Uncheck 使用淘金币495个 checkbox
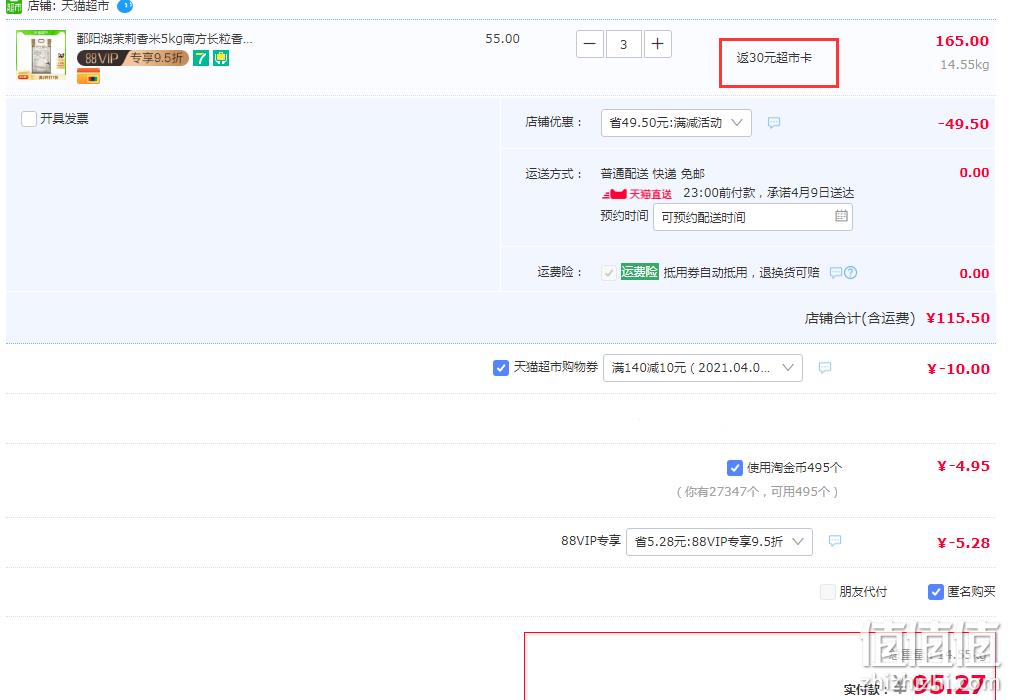1010x700 pixels. coord(734,468)
